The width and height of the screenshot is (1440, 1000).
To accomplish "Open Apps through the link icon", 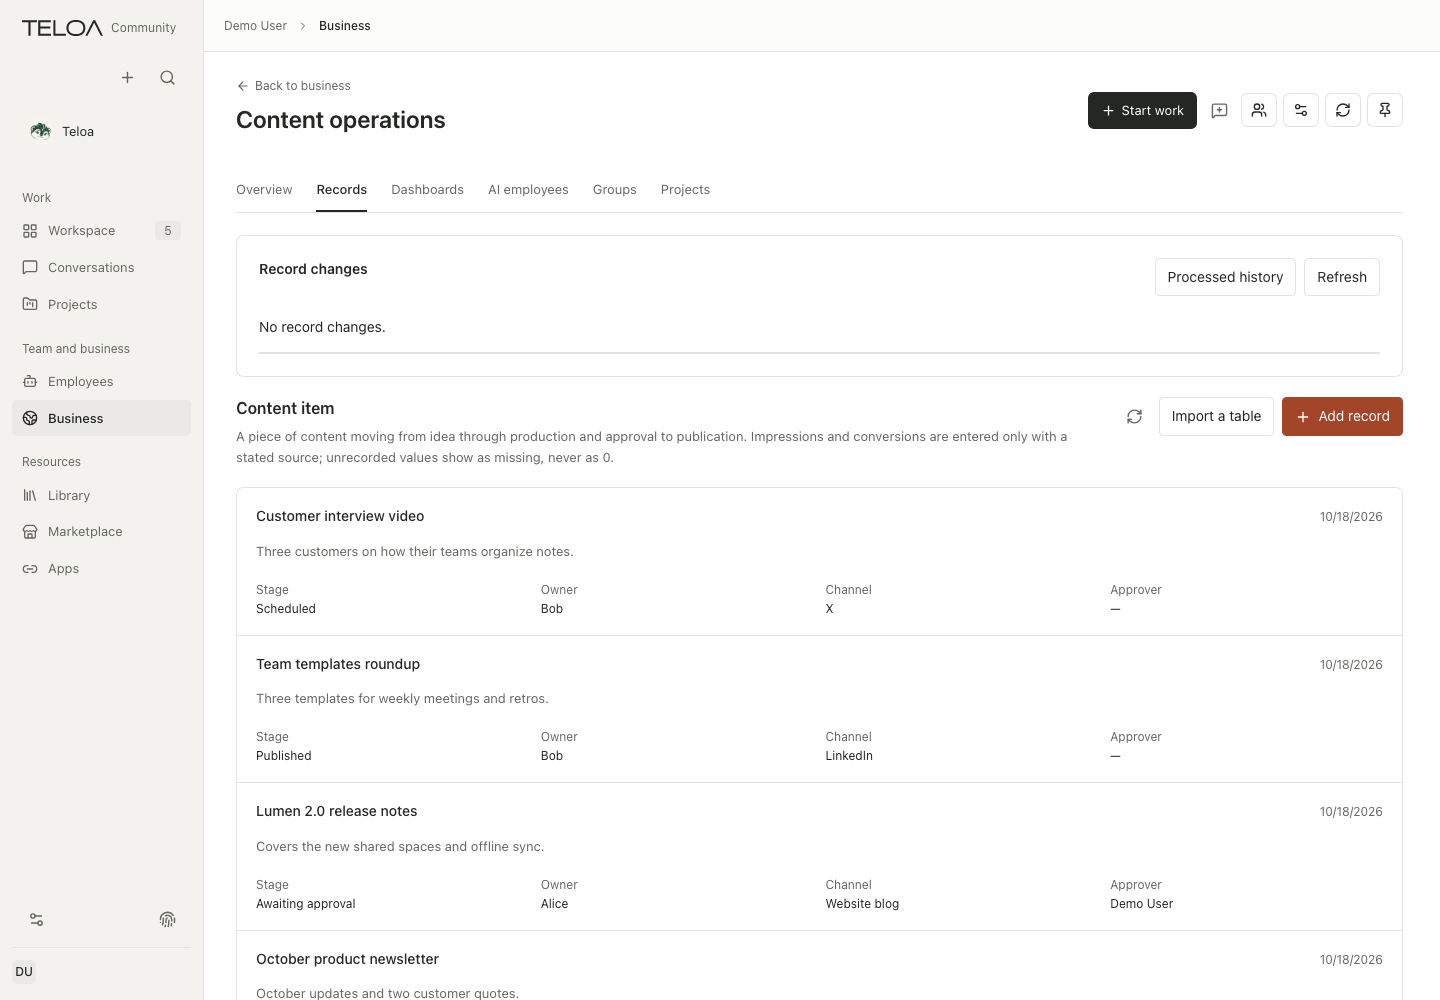I will [30, 569].
